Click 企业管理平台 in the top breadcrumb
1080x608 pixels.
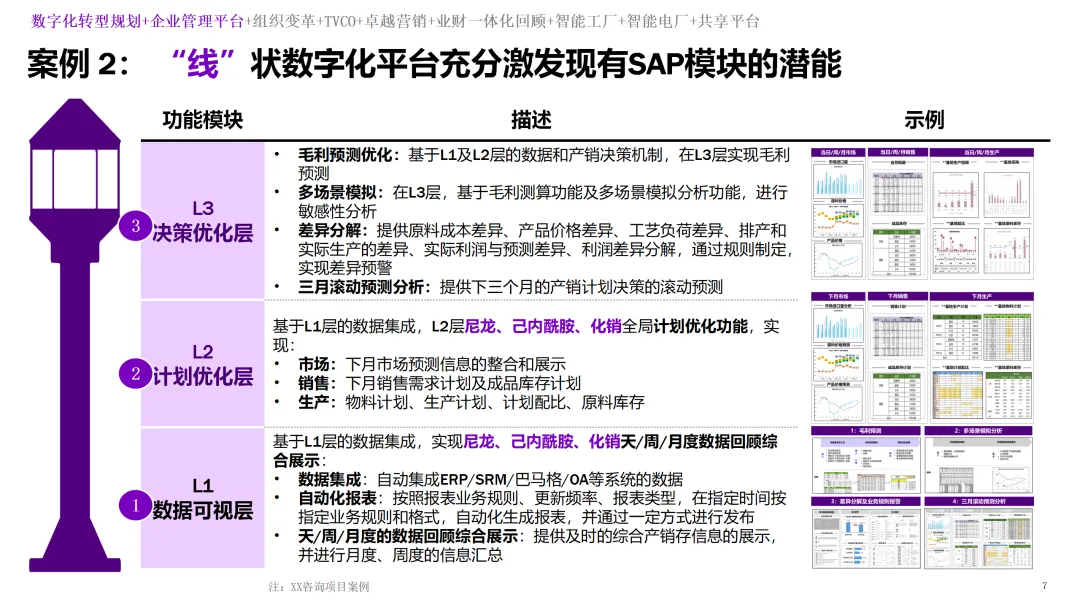click(197, 21)
